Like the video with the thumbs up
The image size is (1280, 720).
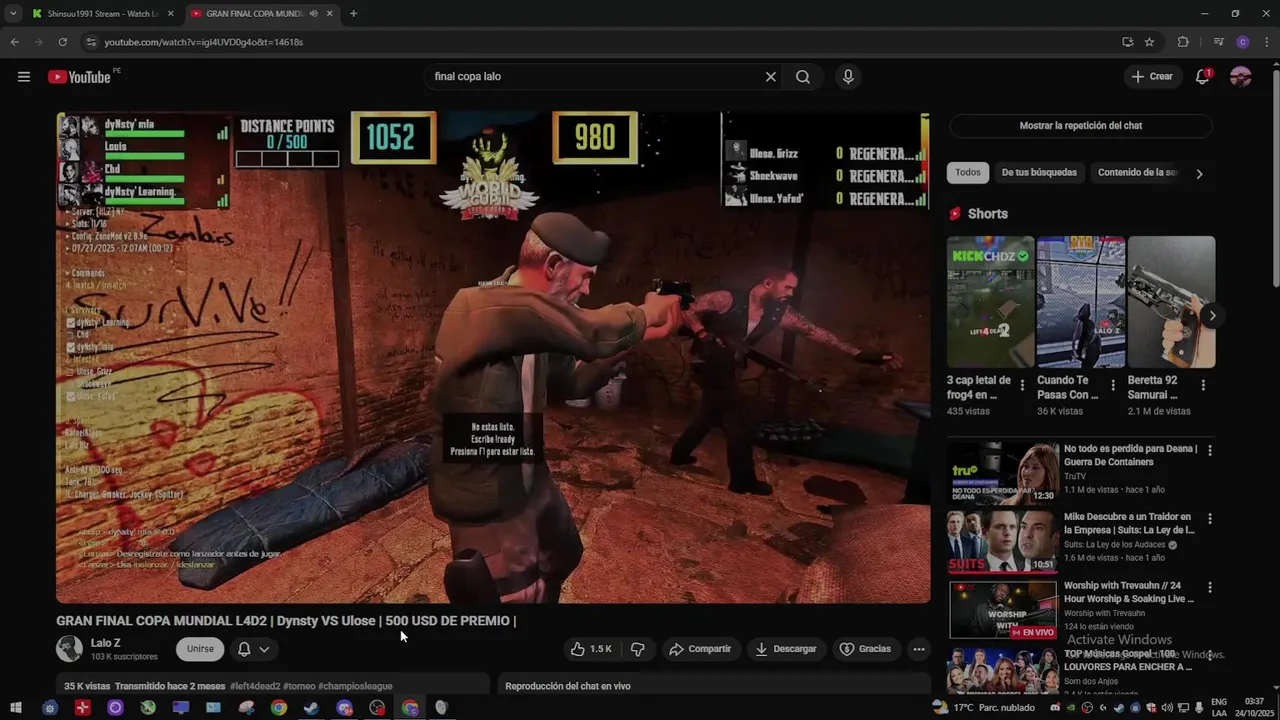coord(592,649)
